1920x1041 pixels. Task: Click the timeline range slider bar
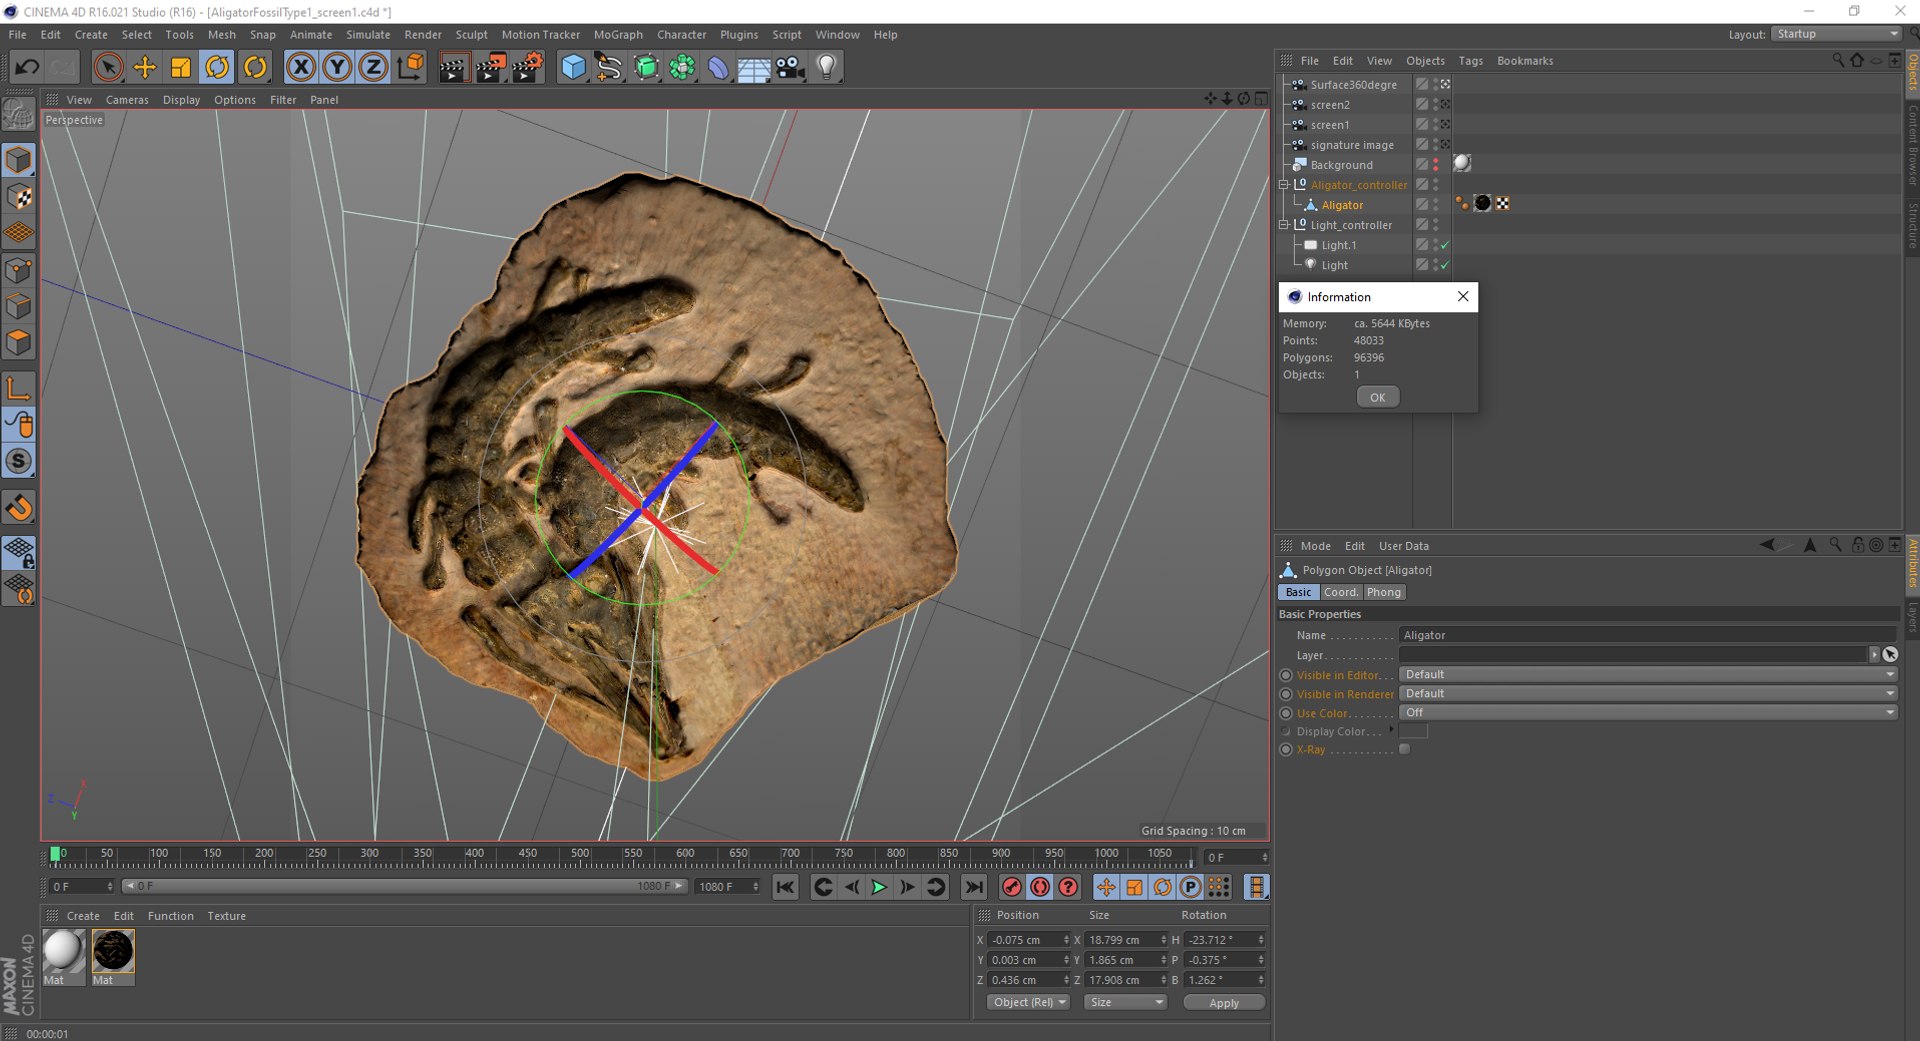click(x=405, y=886)
